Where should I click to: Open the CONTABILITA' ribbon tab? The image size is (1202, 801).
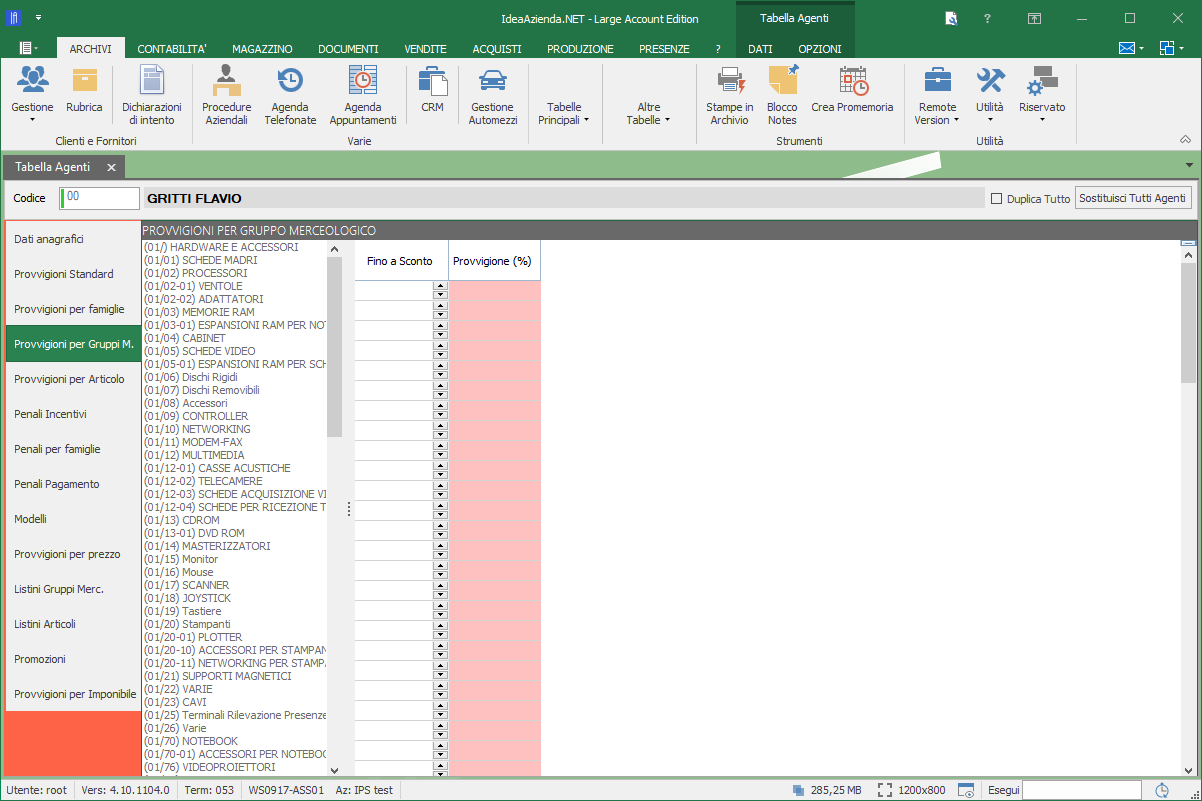(x=172, y=48)
